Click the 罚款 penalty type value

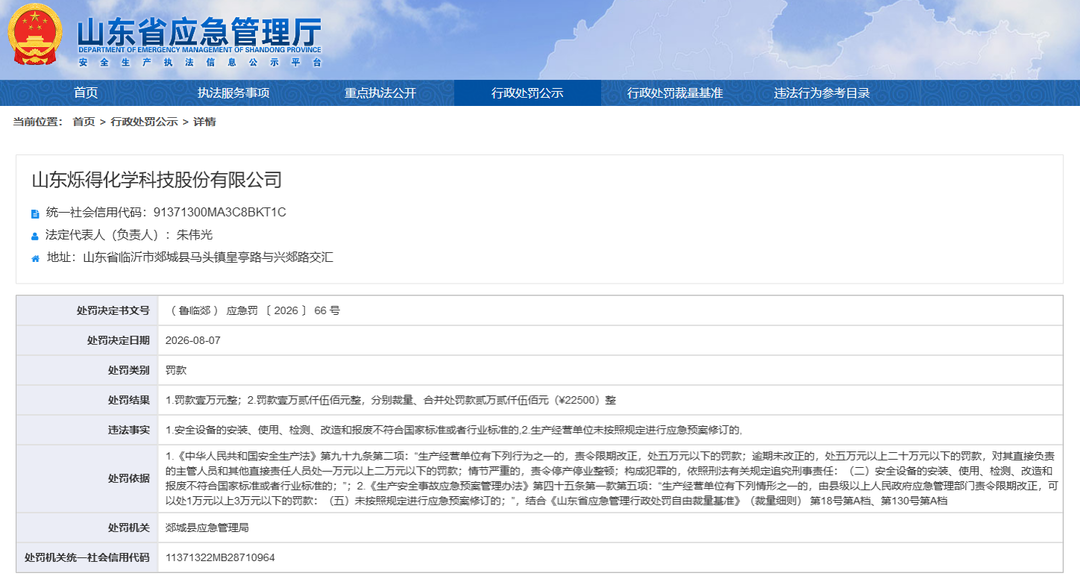click(176, 370)
